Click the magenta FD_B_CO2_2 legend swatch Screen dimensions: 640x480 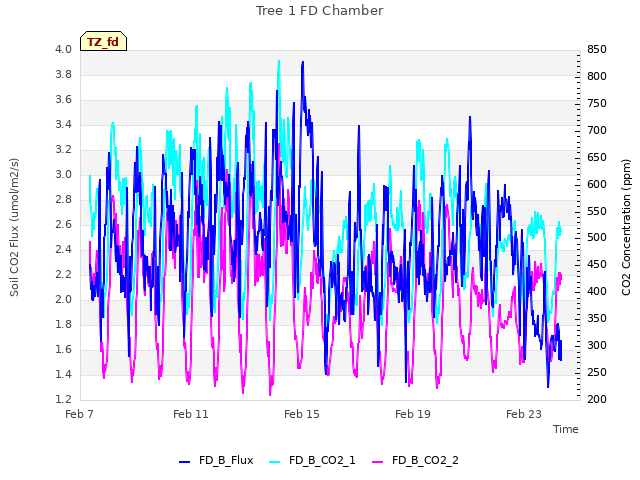378,462
